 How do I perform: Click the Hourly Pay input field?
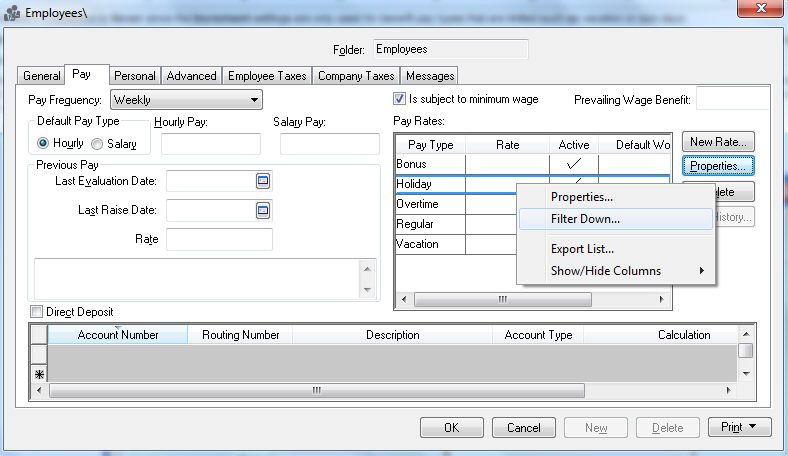[x=210, y=144]
